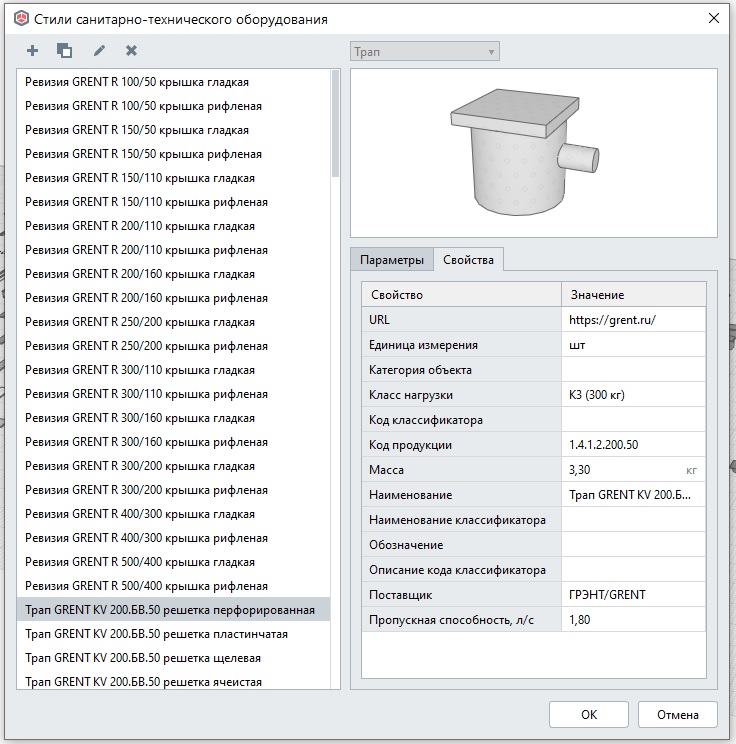
Task: Select Ревизия GRENT R 200/160 крышка гладкая
Action: point(174,274)
